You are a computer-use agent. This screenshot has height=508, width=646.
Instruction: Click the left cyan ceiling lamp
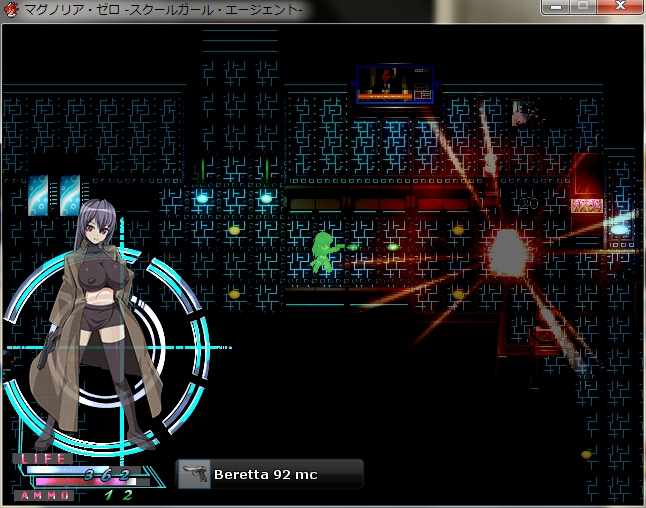pos(203,198)
